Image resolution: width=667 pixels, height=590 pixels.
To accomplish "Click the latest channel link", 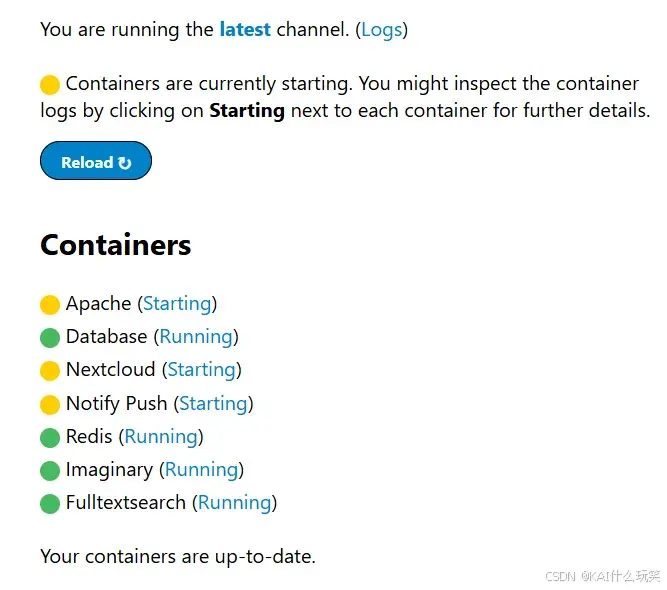I will click(245, 29).
